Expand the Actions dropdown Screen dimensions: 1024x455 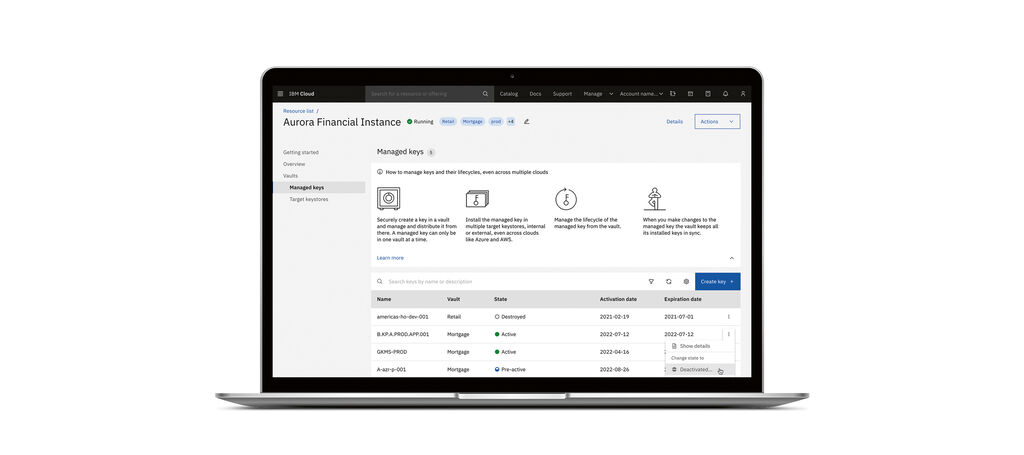click(717, 122)
